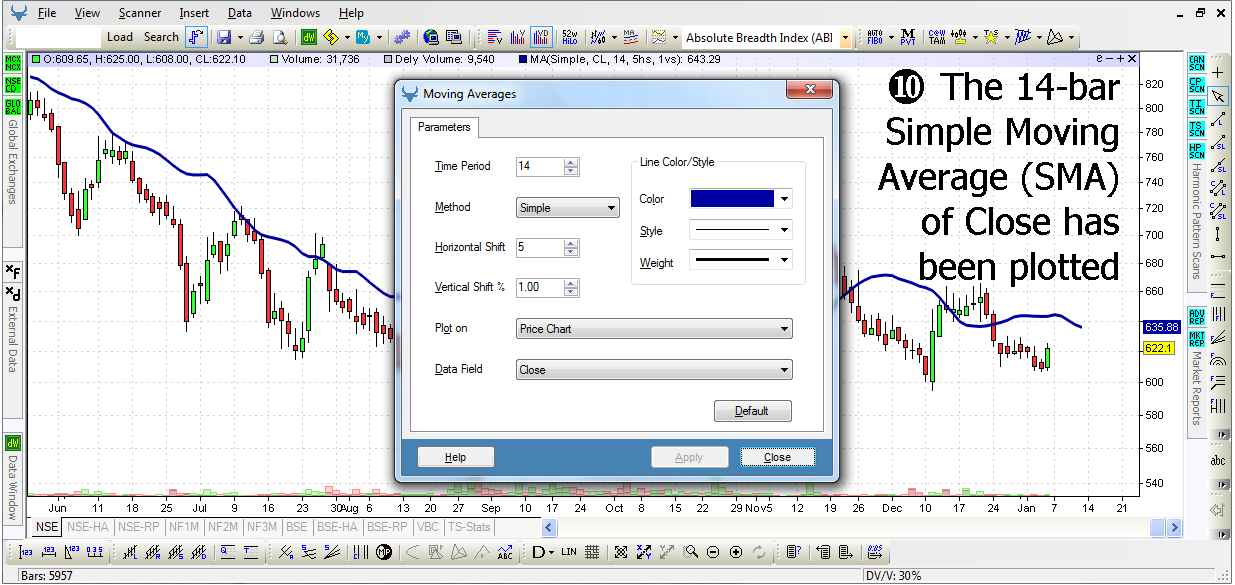
Task: Switch to the BSE chart tab
Action: point(297,527)
